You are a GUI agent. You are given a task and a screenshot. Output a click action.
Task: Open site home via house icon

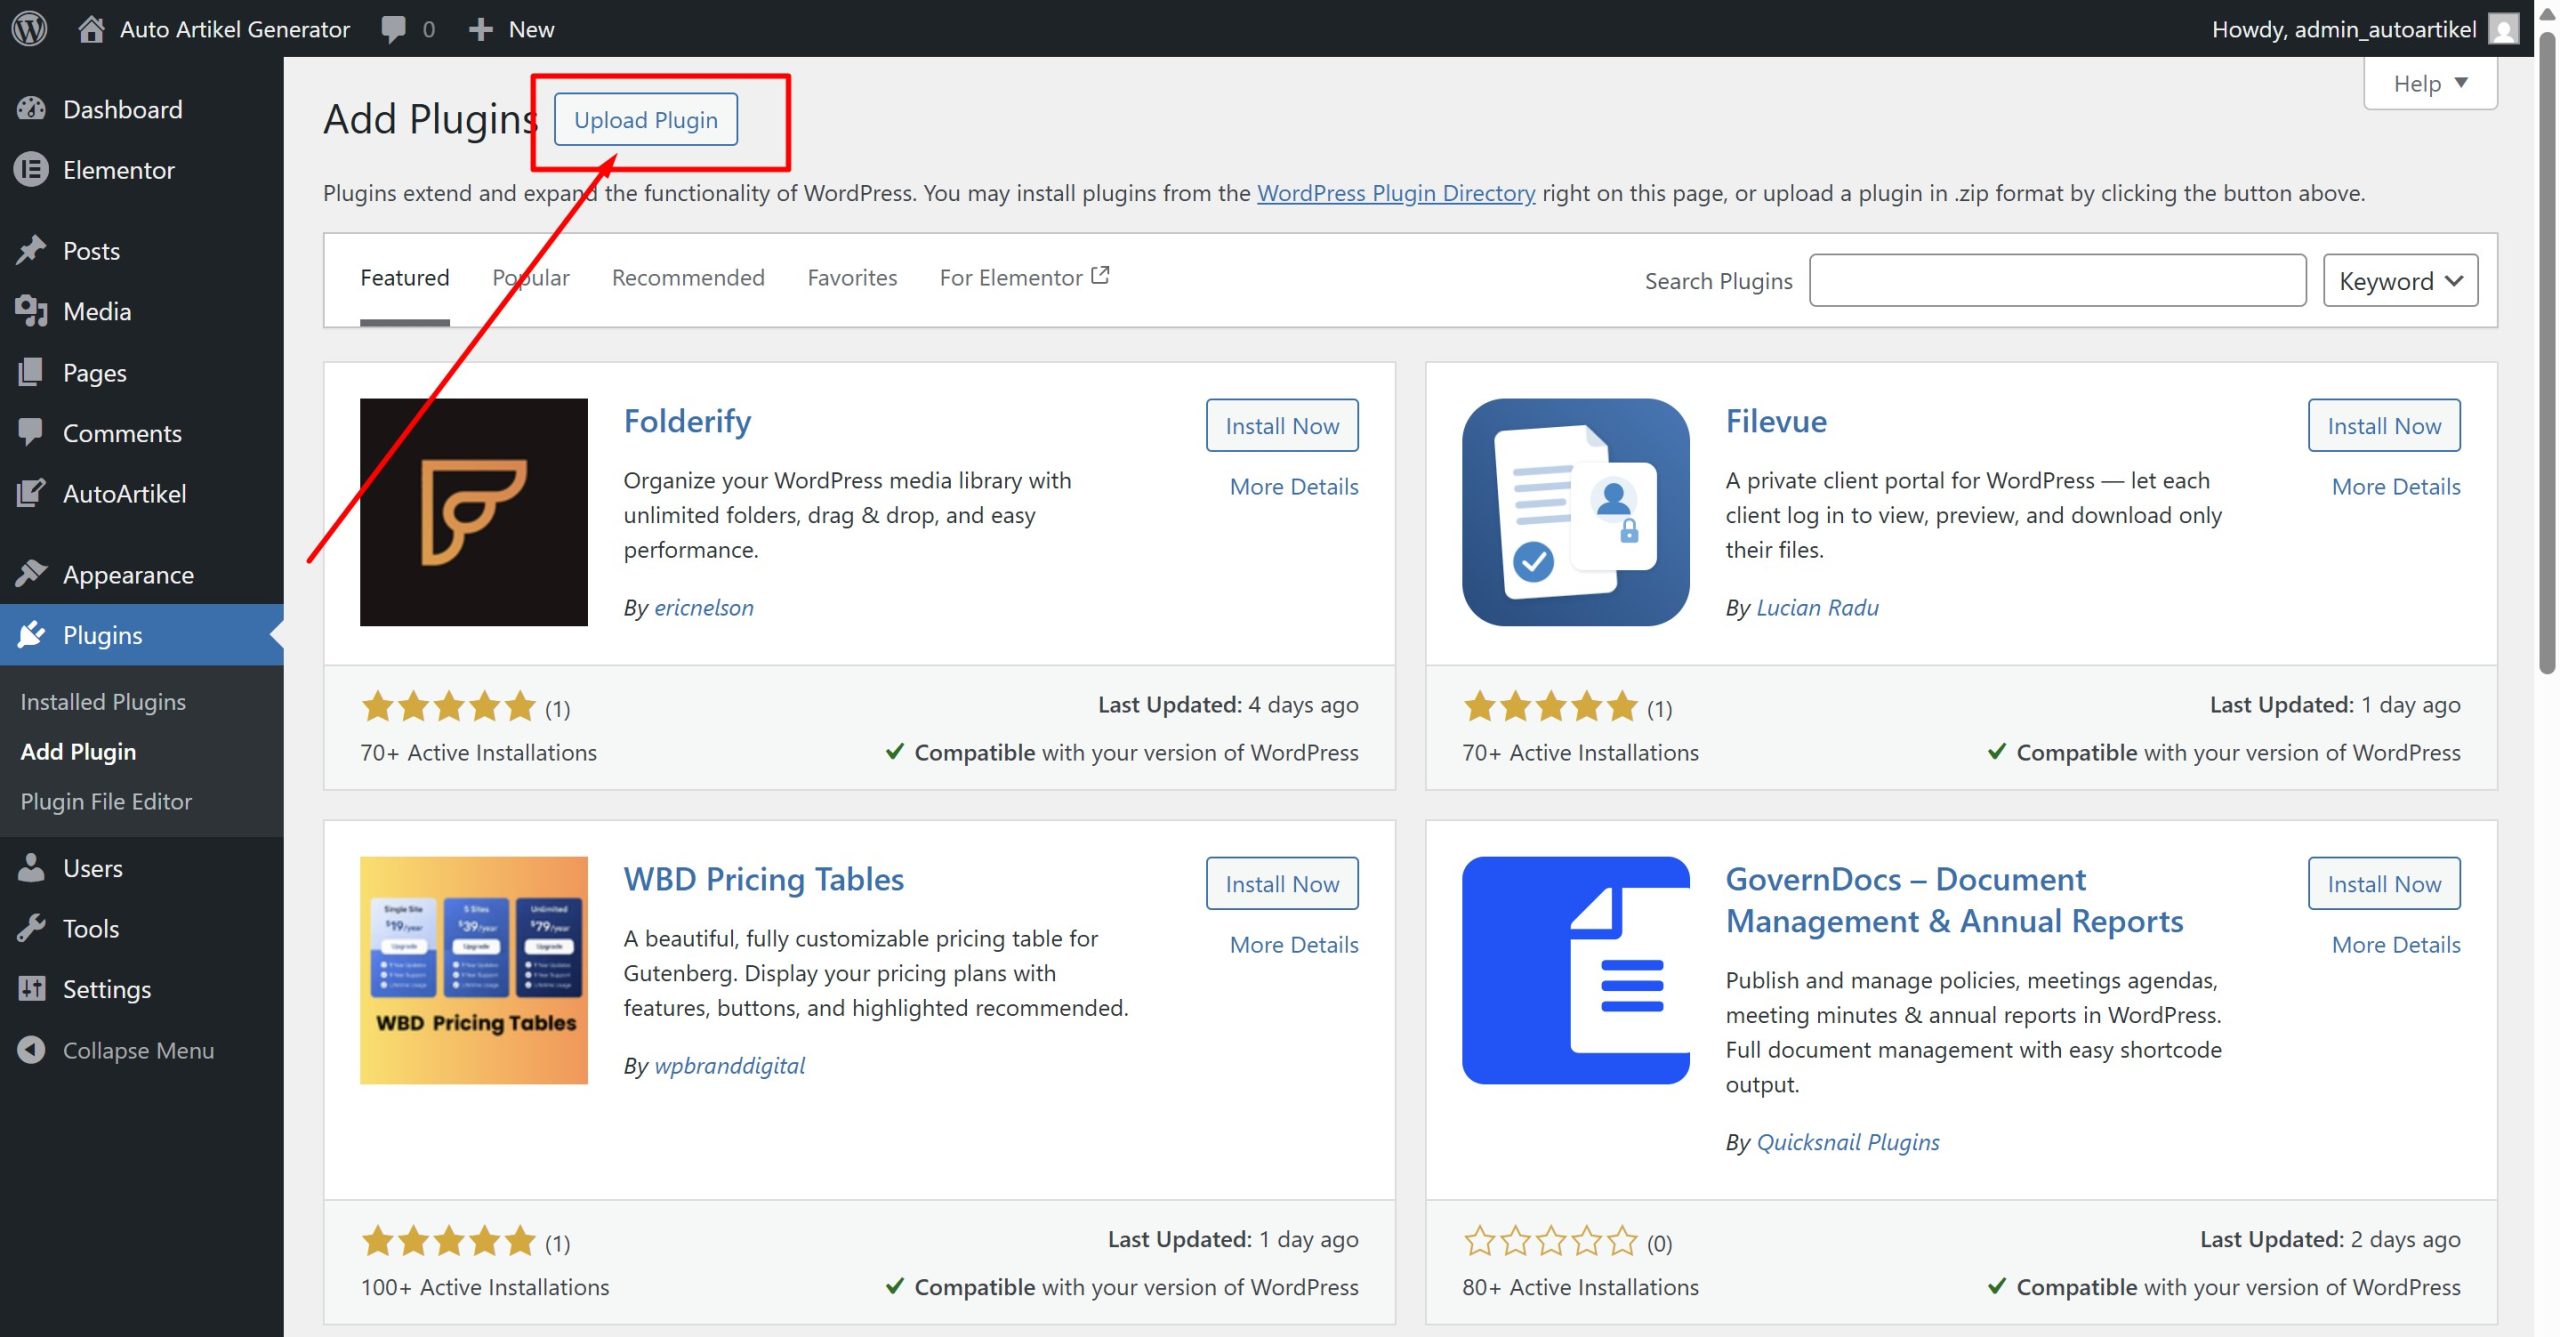[91, 28]
